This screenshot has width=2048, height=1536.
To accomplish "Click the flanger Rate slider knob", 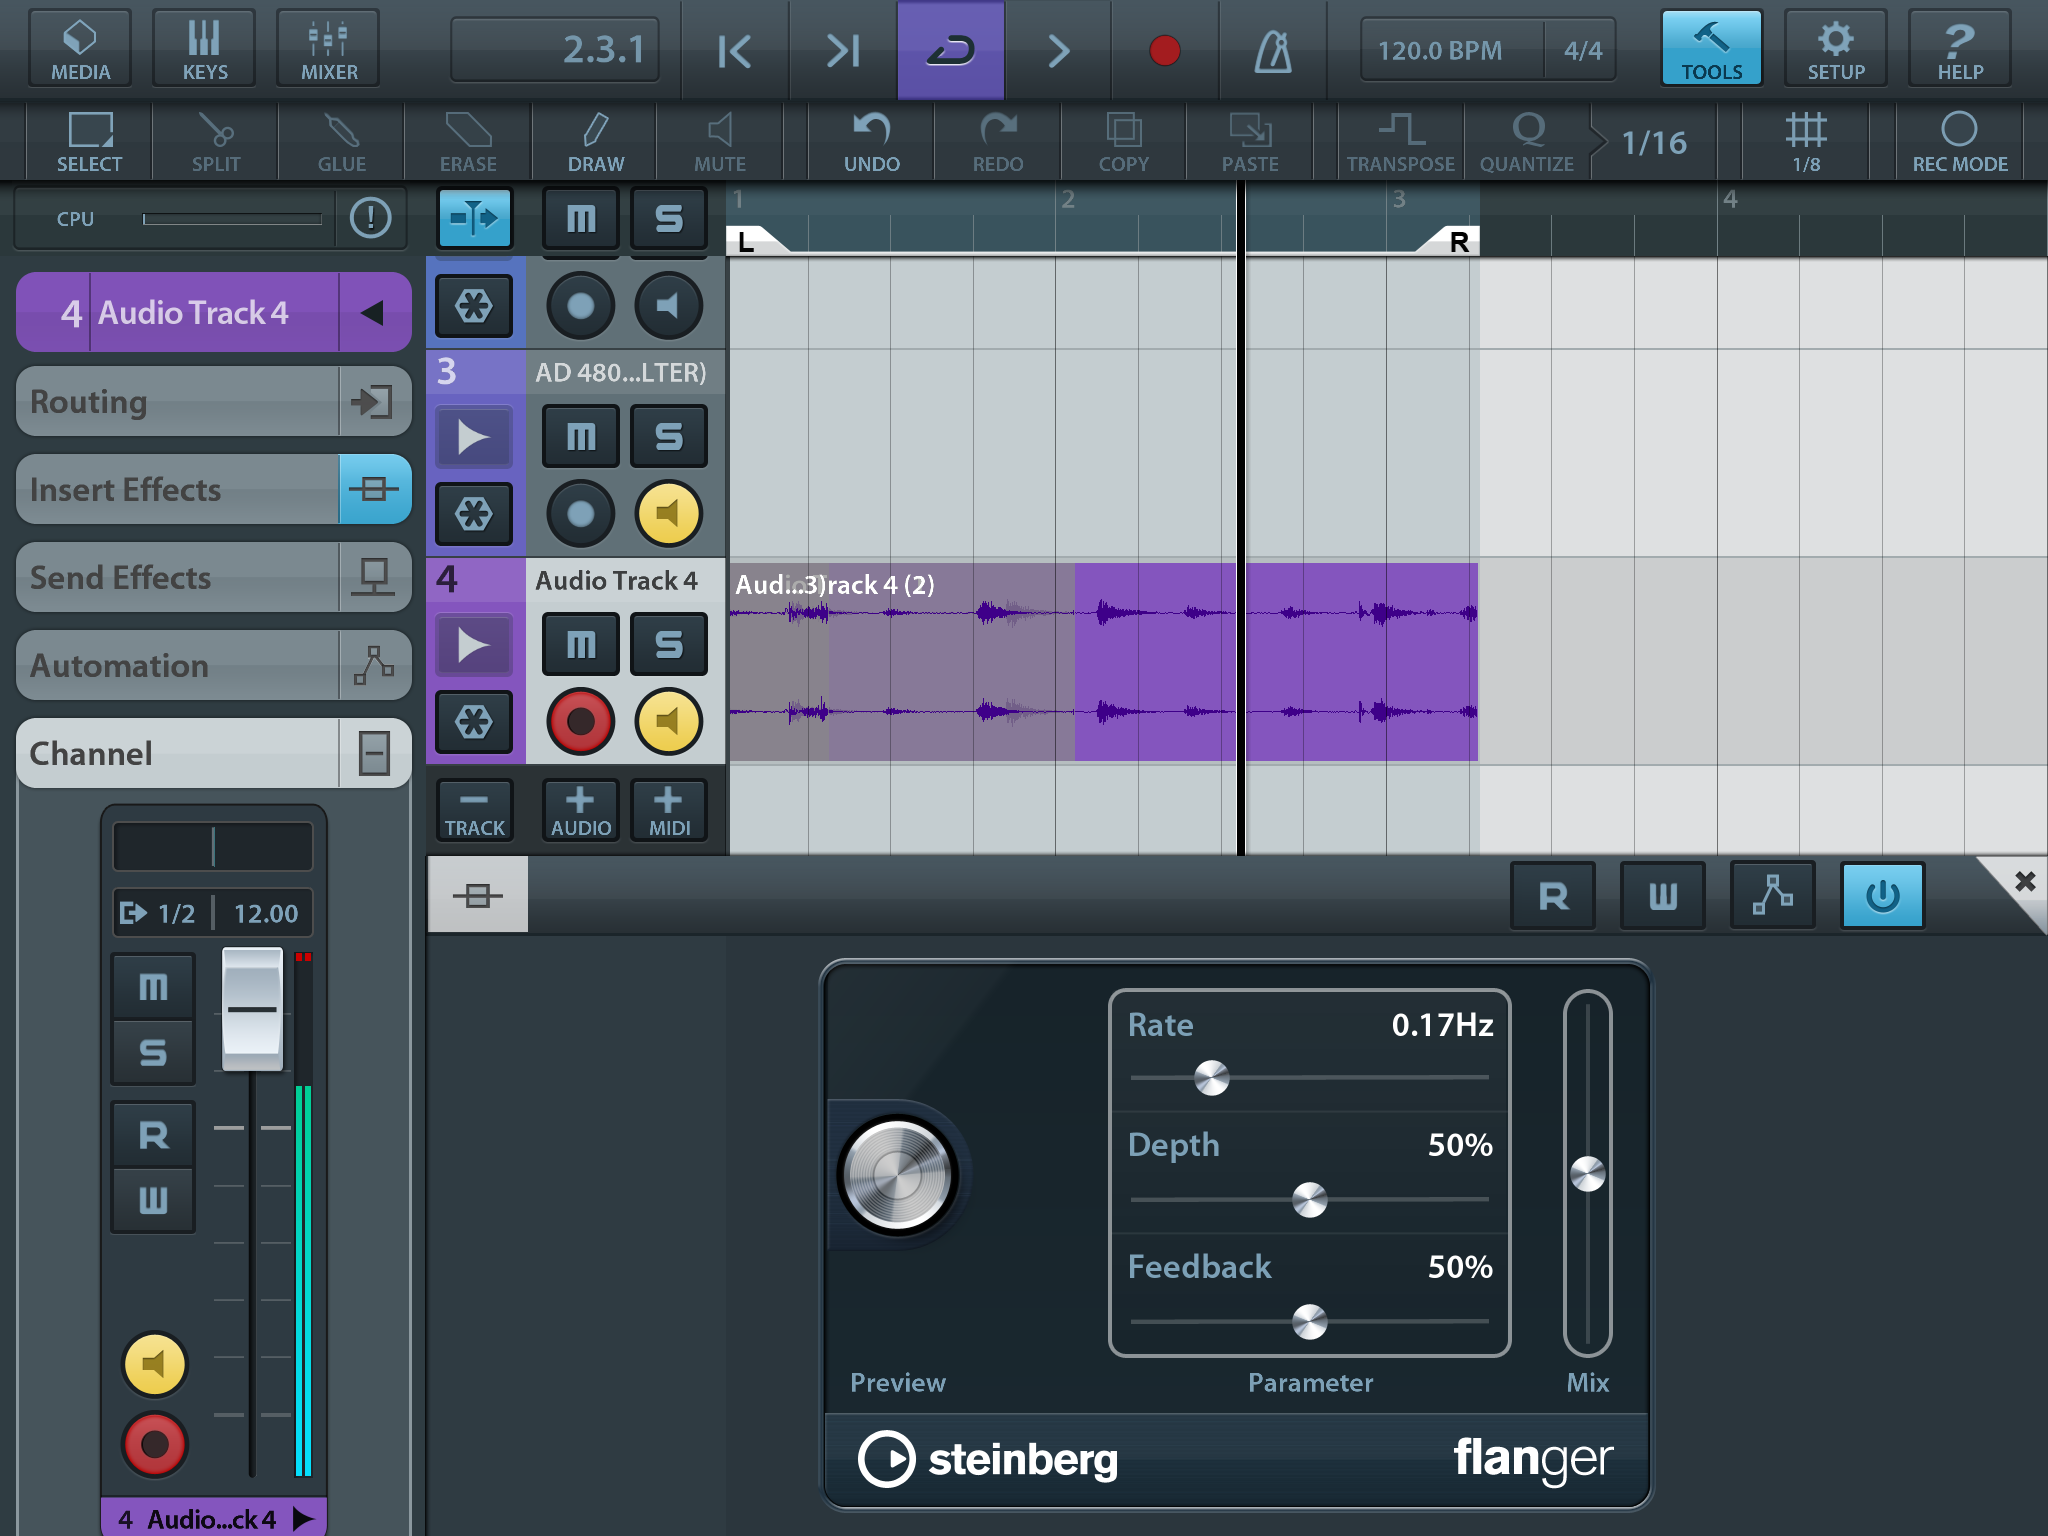I will point(1212,1078).
